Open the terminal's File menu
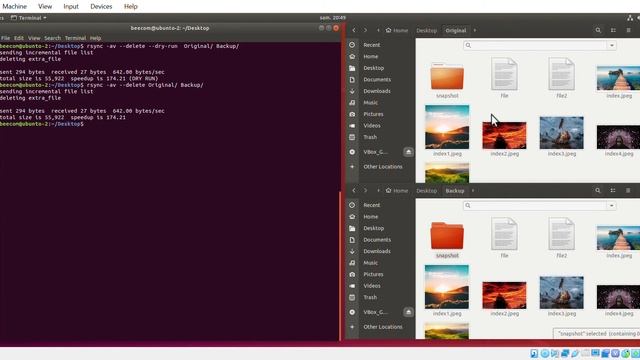This screenshot has width=640, height=360. (6, 38)
